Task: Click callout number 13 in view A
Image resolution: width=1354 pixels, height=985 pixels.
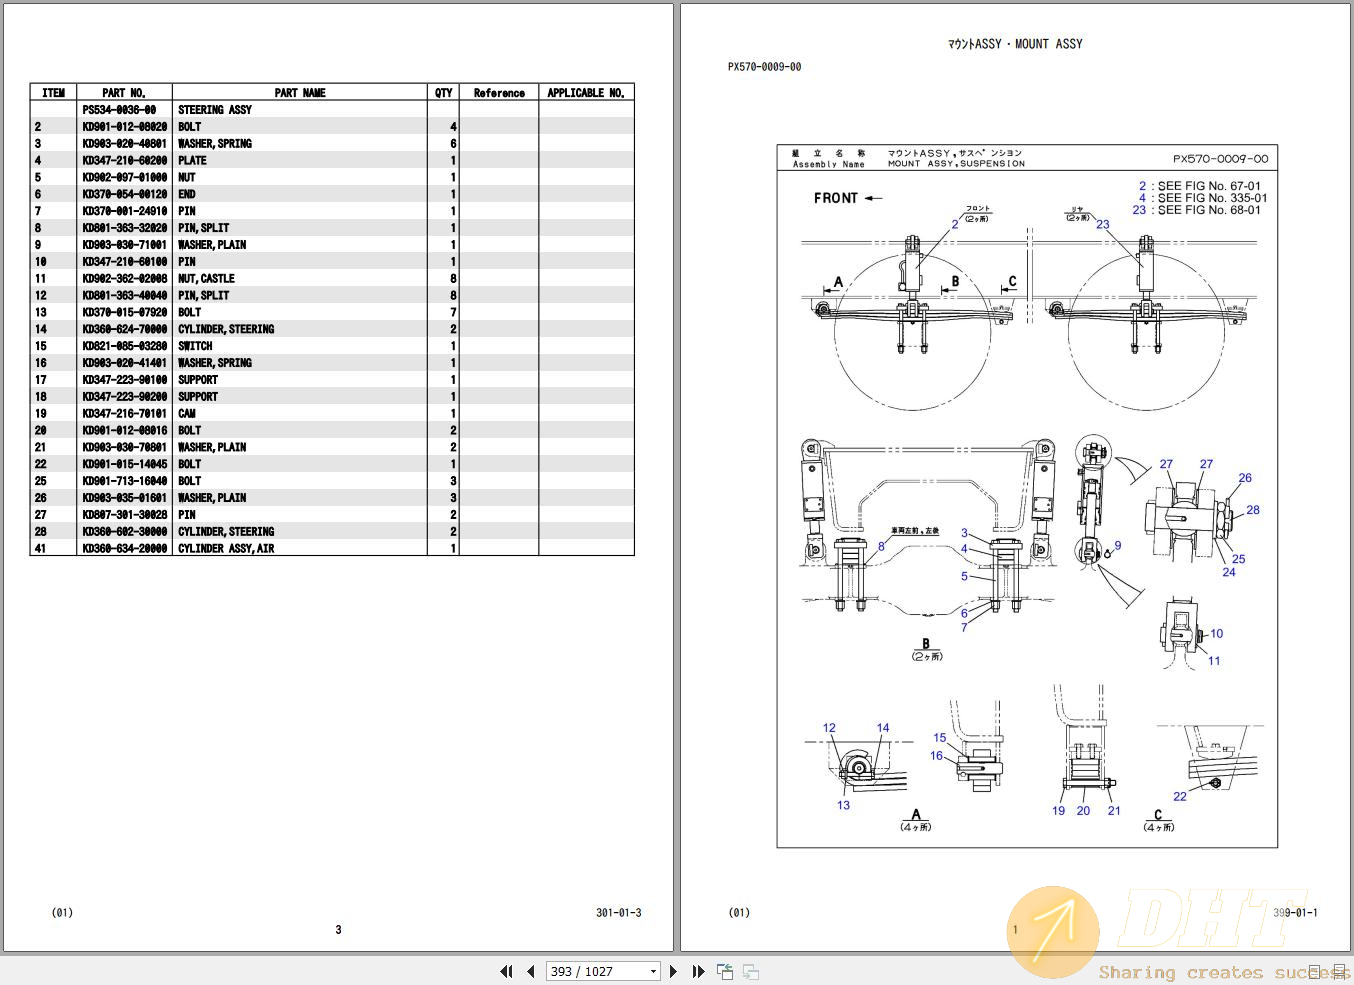Action: (x=843, y=805)
